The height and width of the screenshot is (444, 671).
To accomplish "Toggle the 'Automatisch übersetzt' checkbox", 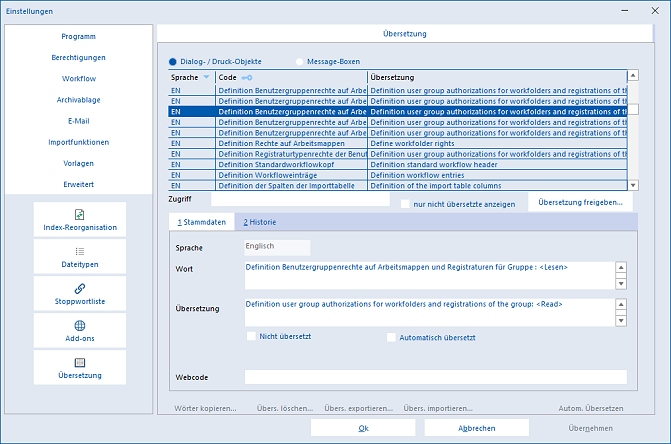I will tap(392, 338).
